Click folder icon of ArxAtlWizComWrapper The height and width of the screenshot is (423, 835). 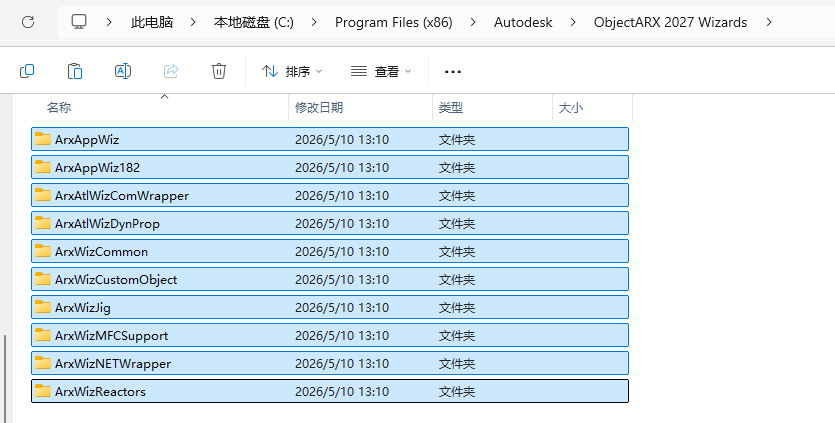coord(43,195)
